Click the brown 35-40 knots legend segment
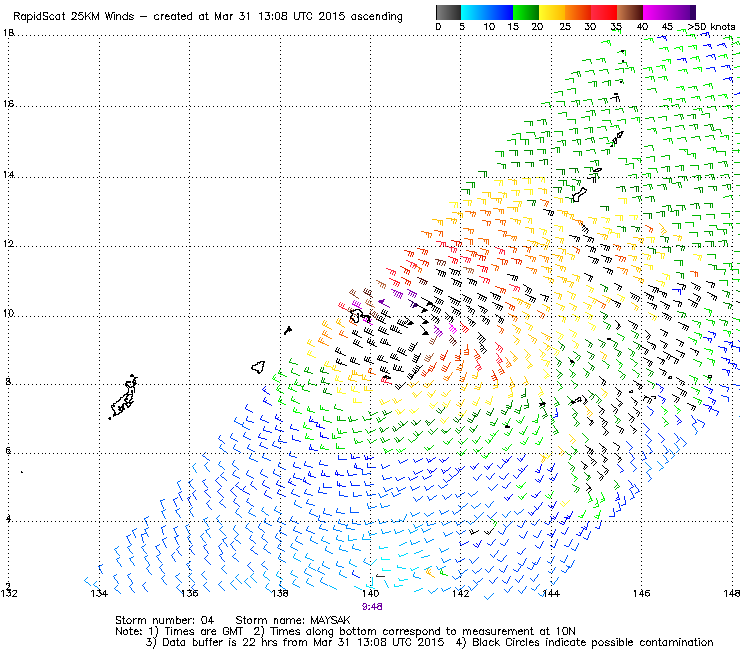This screenshot has height=650, width=740. tap(630, 12)
